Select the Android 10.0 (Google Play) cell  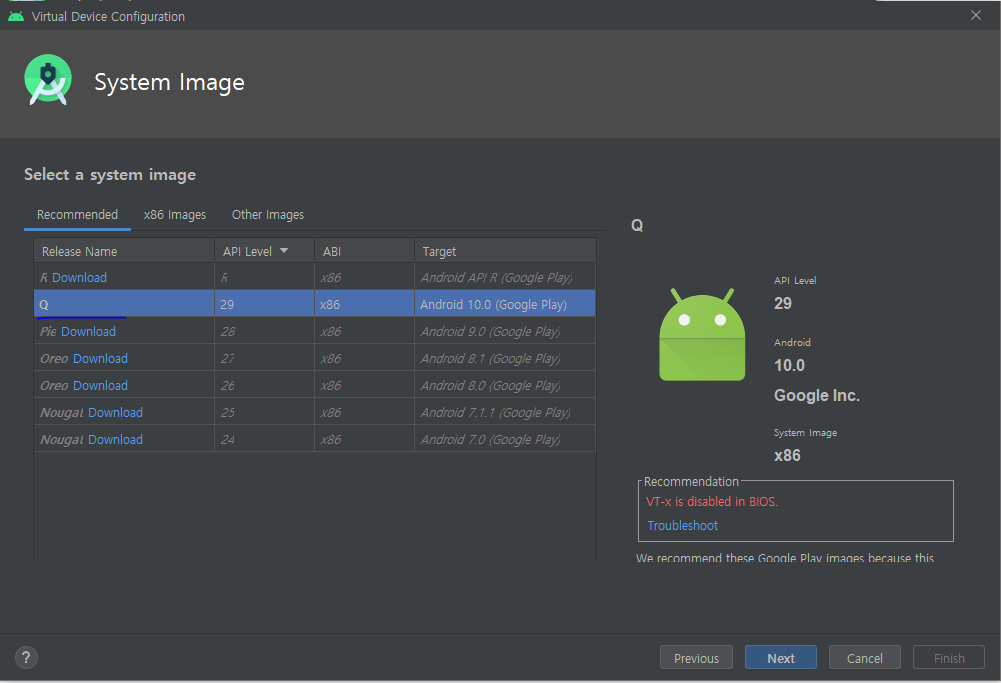point(505,304)
